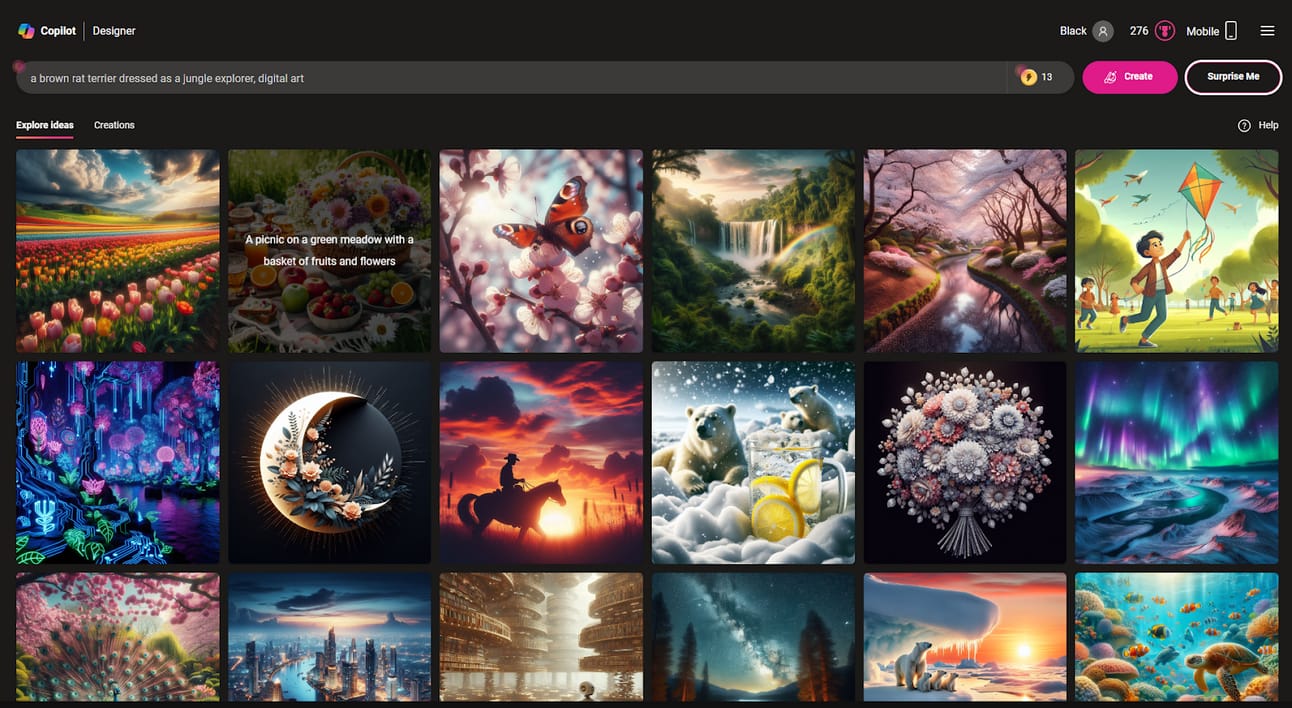Click the Copilot brand name

point(58,31)
